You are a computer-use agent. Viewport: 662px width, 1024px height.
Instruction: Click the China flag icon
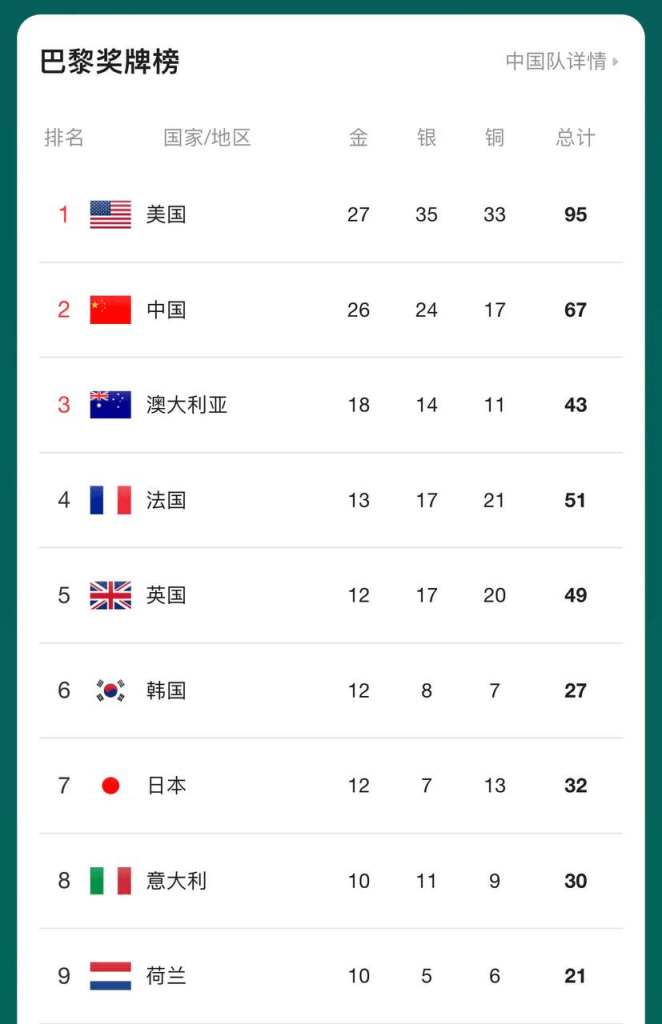[110, 310]
